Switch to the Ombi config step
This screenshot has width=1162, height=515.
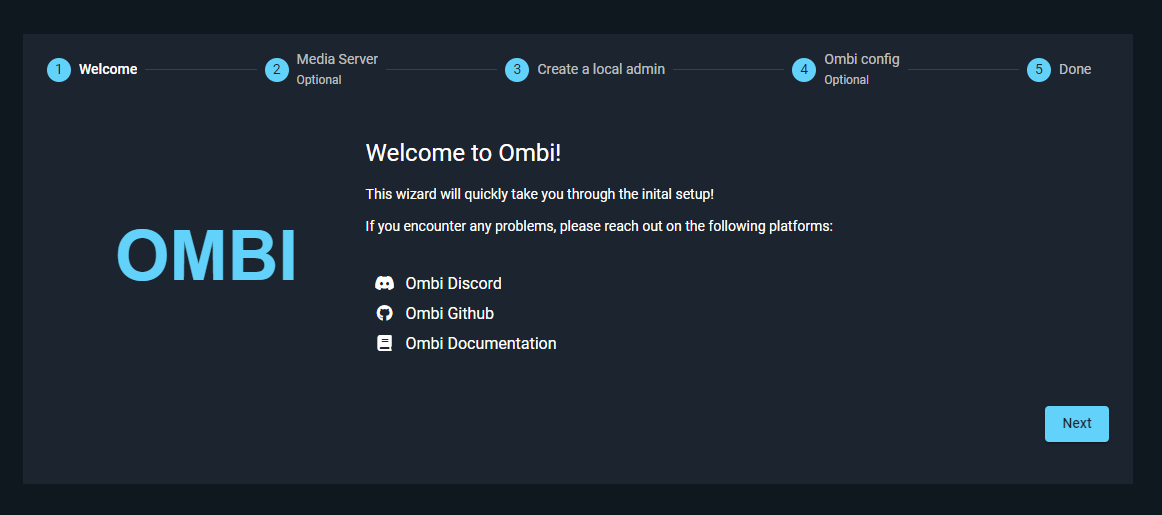pos(862,59)
